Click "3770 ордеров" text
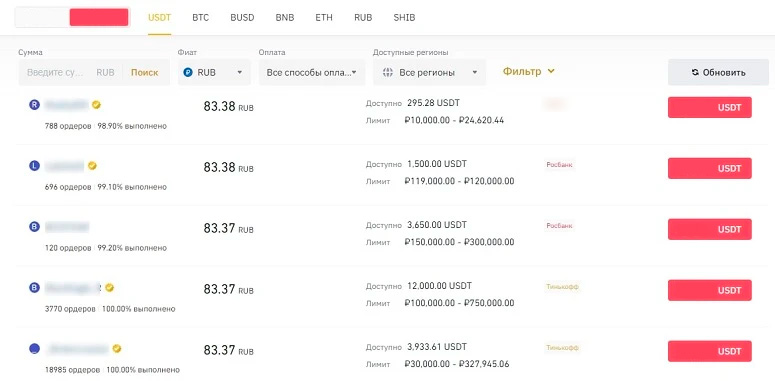Viewport: 775px width, 381px height. pyautogui.click(x=70, y=309)
